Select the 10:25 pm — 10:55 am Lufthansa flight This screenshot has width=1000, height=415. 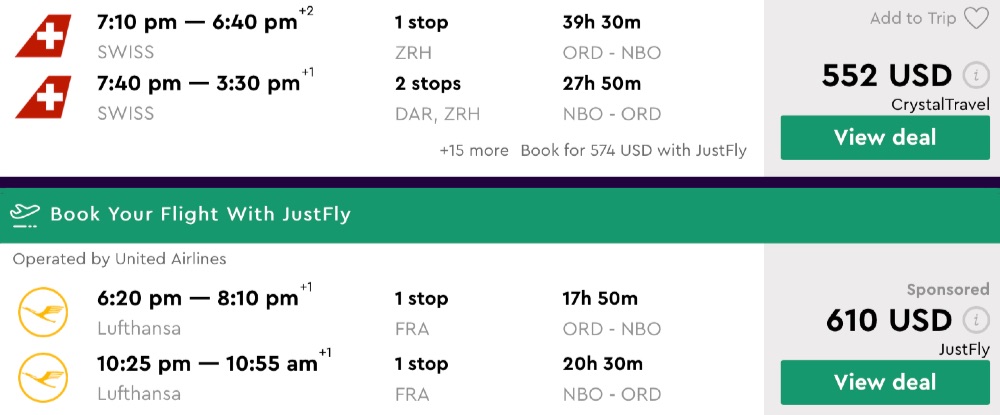coord(207,364)
